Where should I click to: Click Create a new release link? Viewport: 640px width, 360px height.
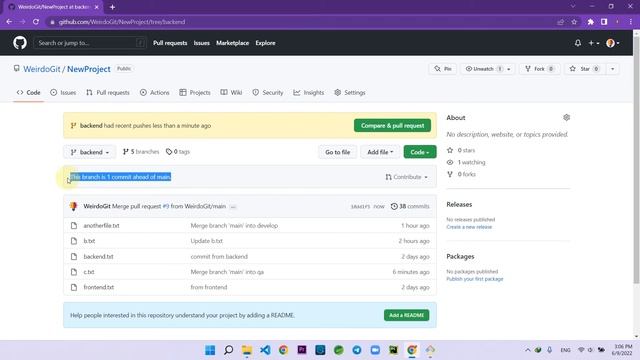tap(469, 227)
